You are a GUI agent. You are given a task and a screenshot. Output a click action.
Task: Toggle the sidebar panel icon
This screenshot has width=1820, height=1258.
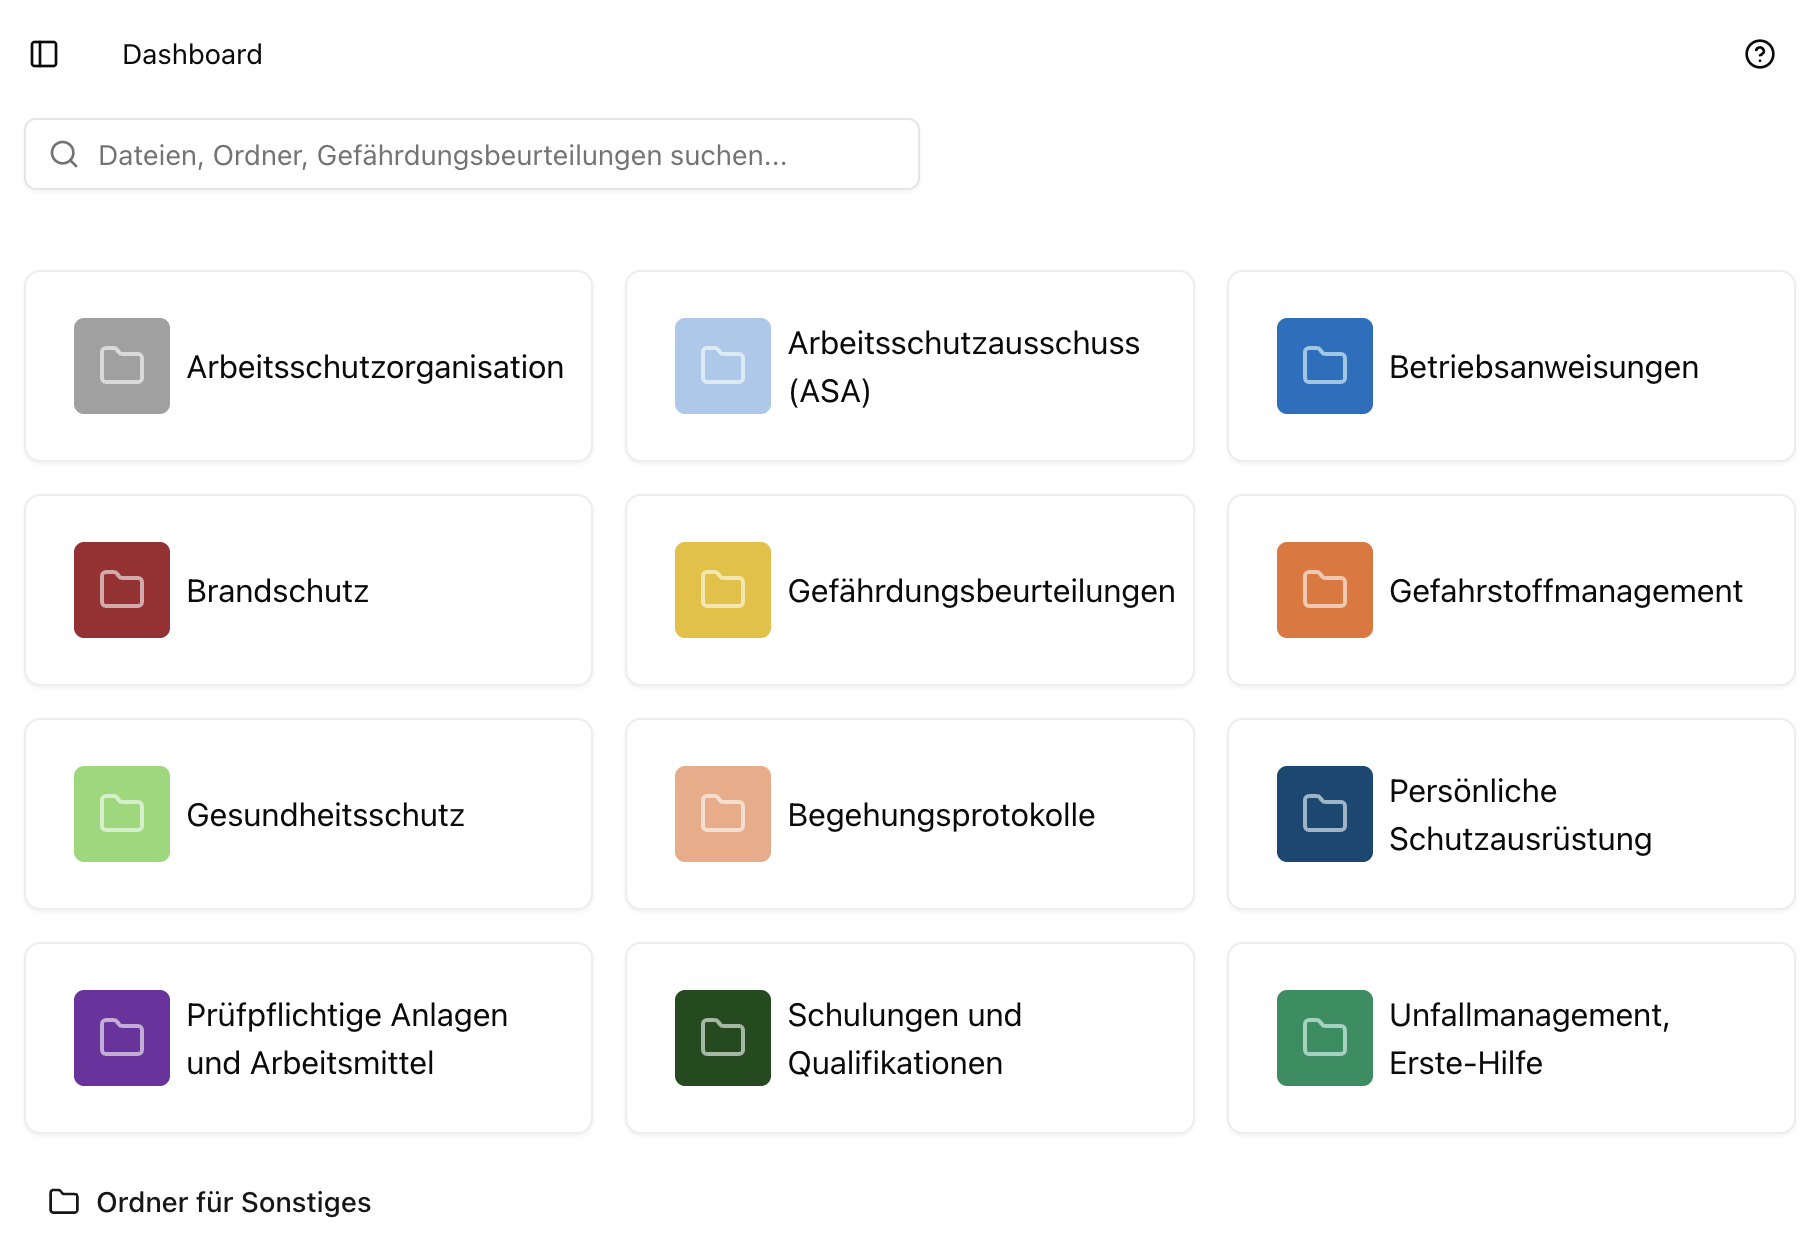[x=42, y=54]
